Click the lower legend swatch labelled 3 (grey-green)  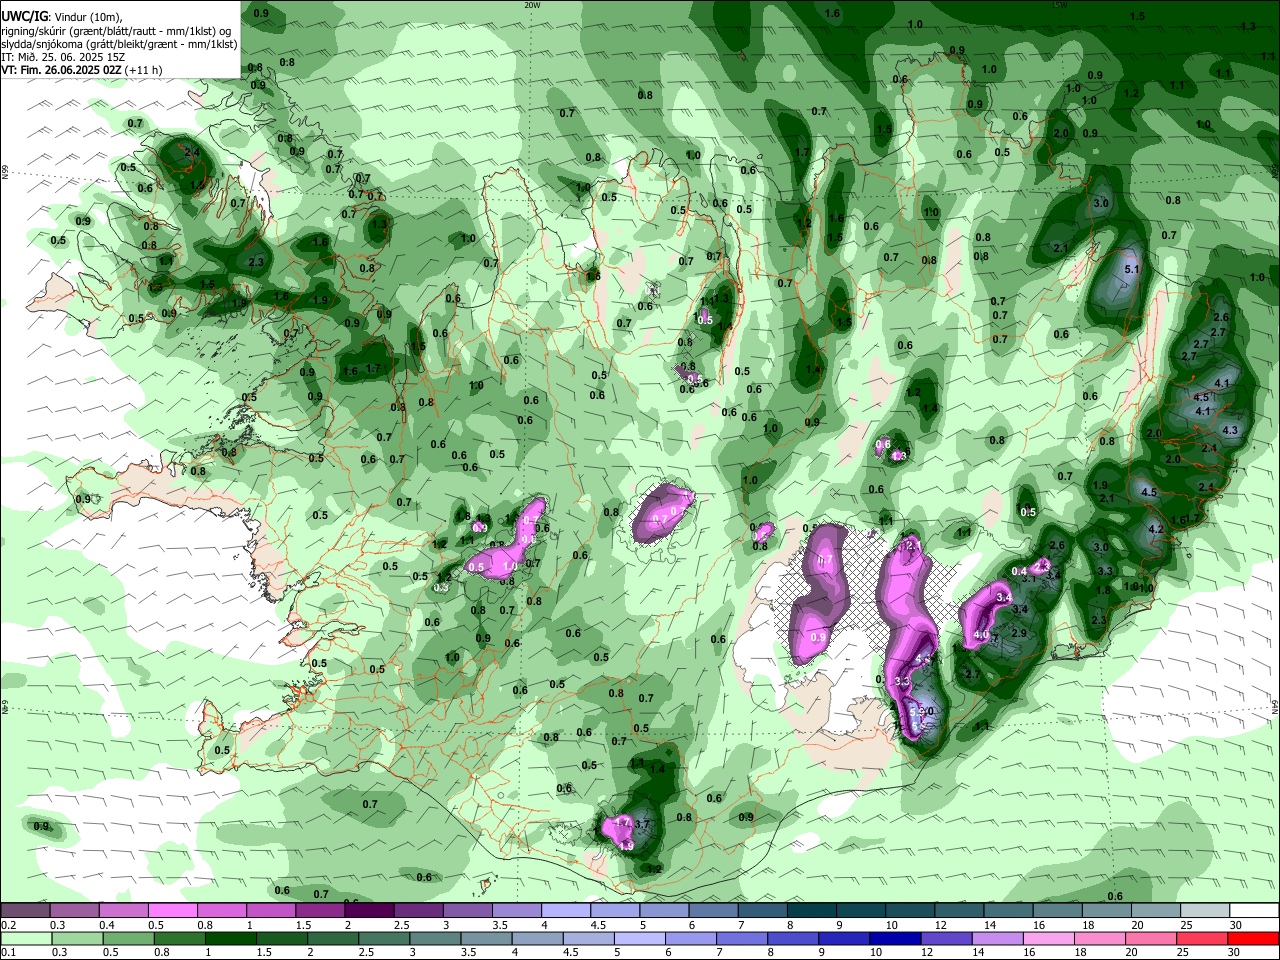coord(434,938)
